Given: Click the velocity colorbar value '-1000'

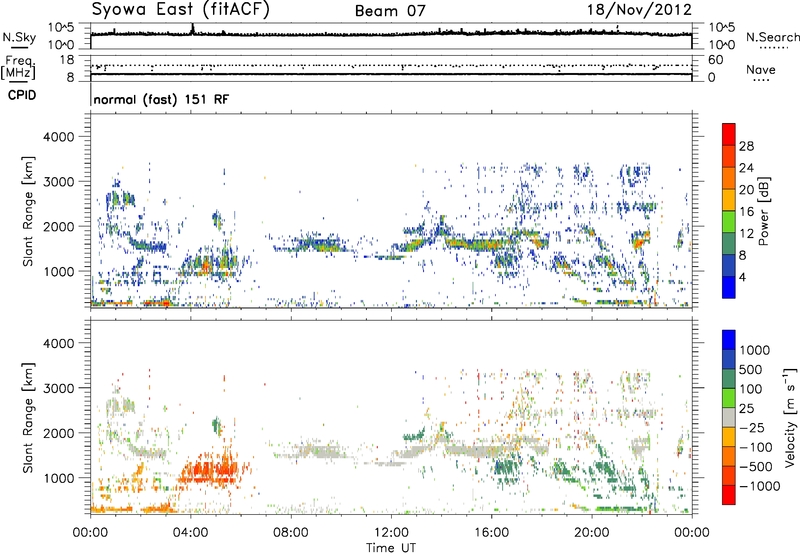Looking at the screenshot, I should pyautogui.click(x=759, y=486).
